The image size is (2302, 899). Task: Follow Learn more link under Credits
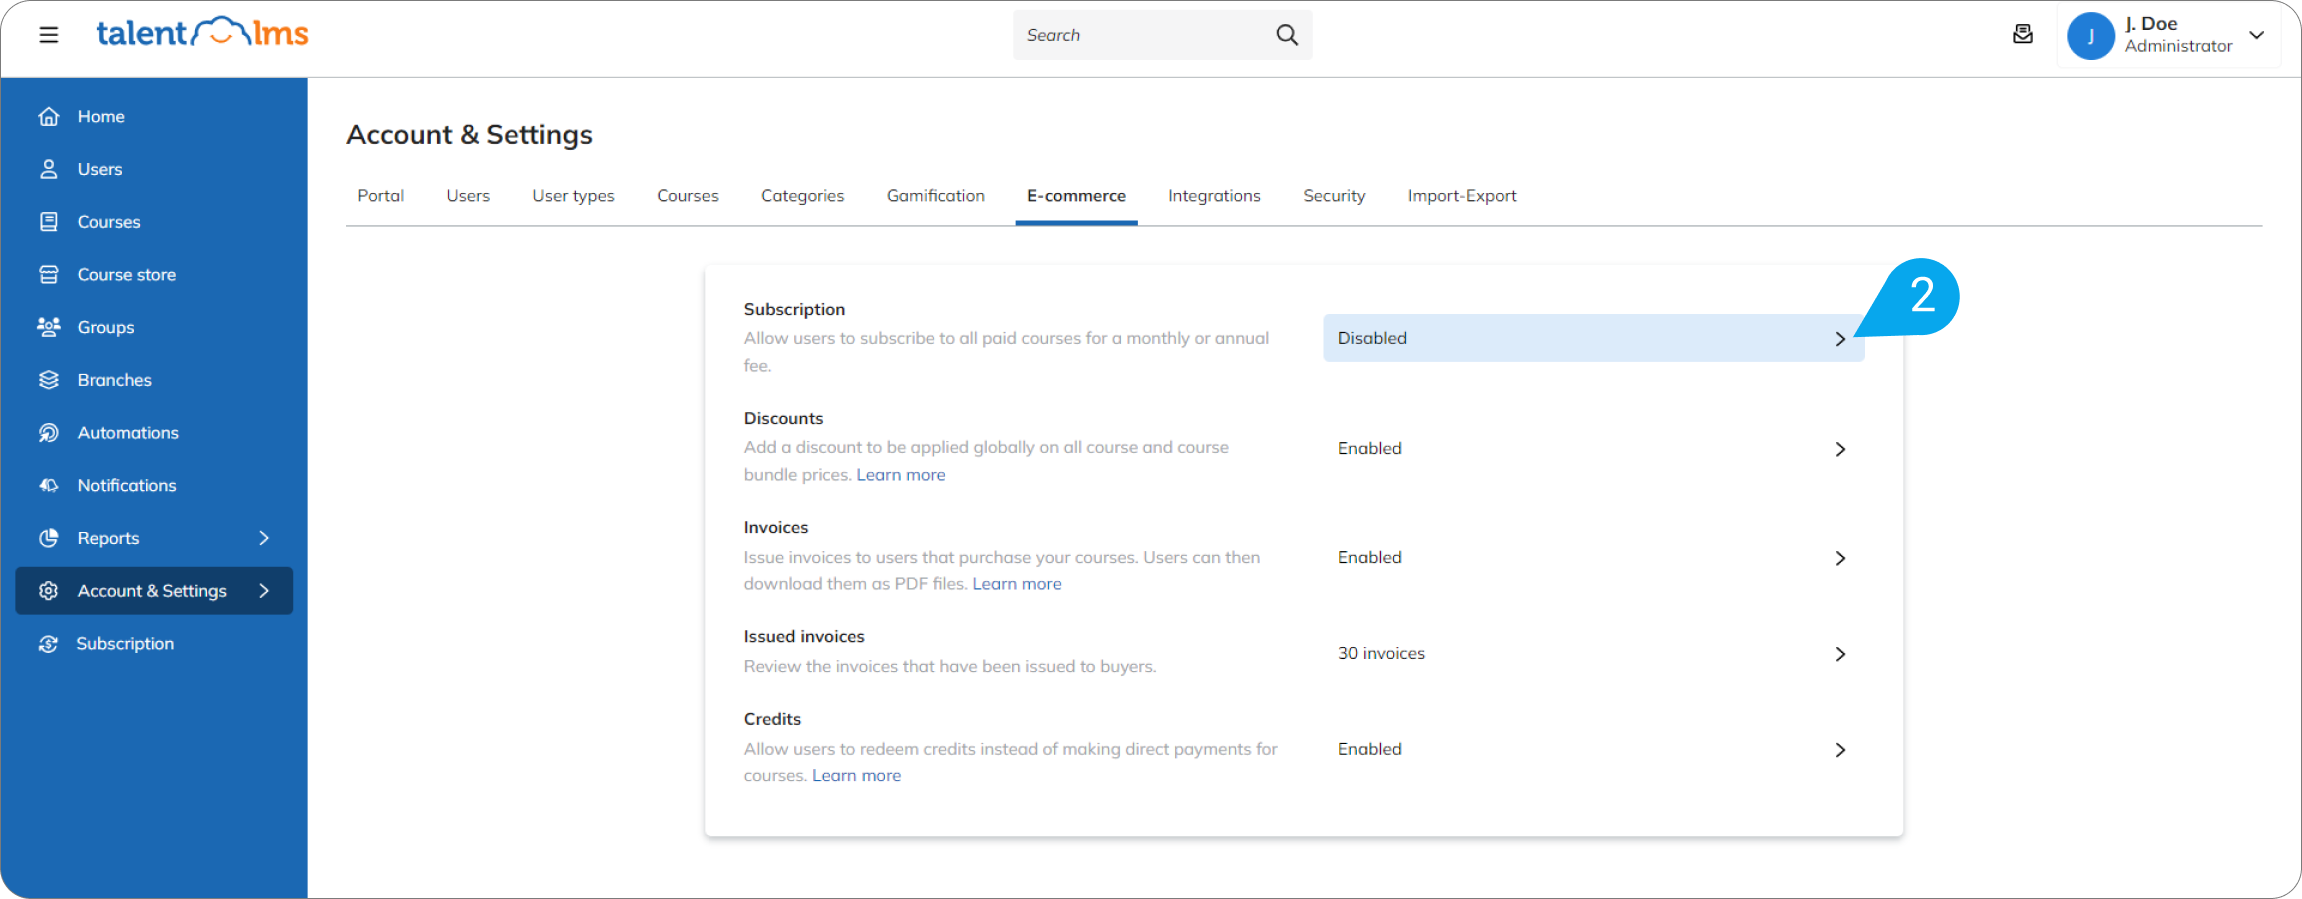[856, 776]
